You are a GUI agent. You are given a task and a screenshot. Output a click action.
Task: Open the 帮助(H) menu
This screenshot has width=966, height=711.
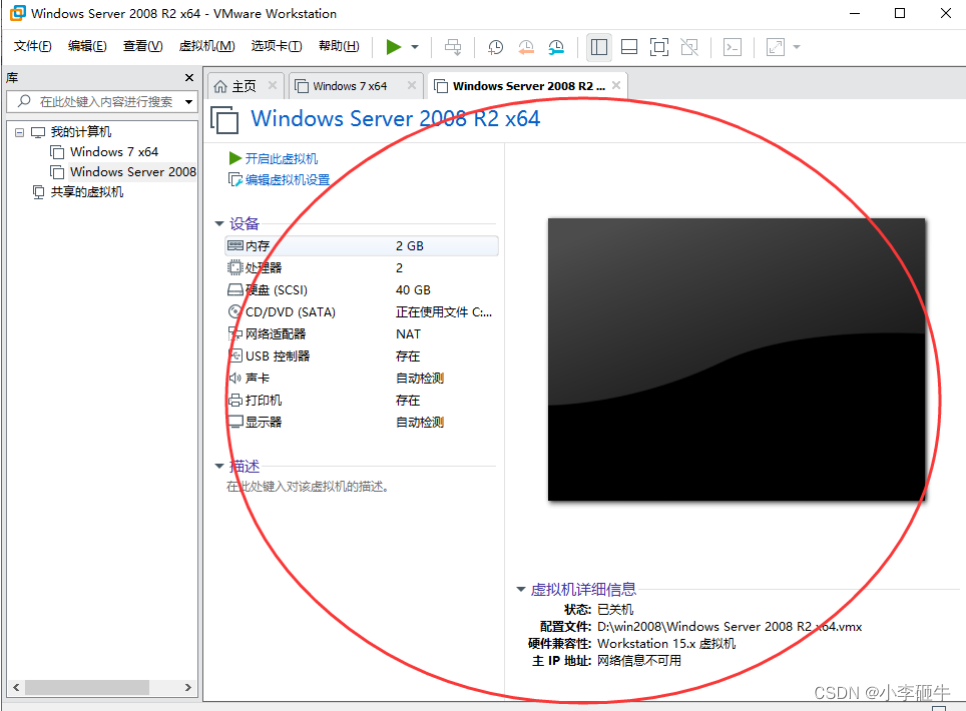[338, 46]
